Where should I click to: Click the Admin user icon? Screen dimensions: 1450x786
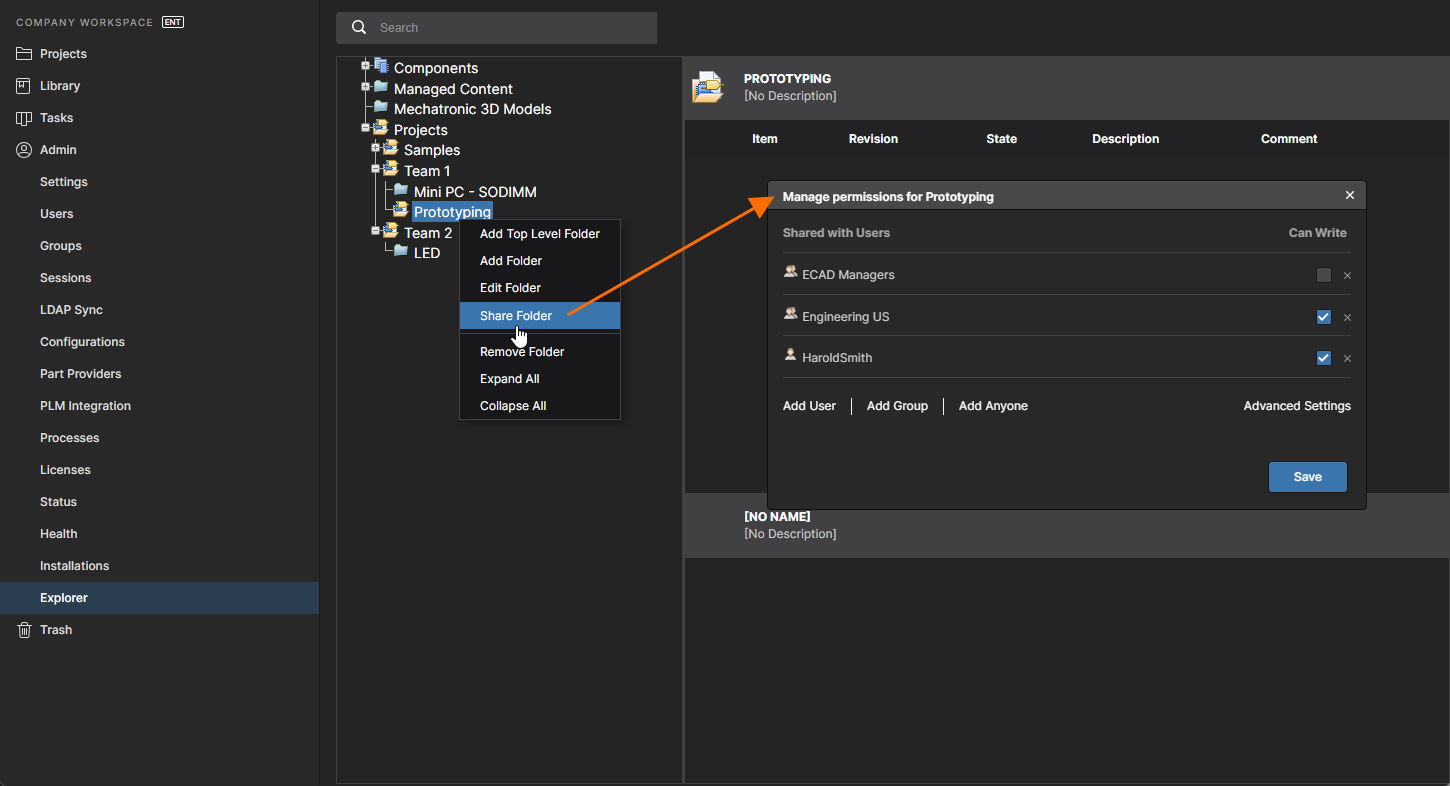click(x=24, y=150)
